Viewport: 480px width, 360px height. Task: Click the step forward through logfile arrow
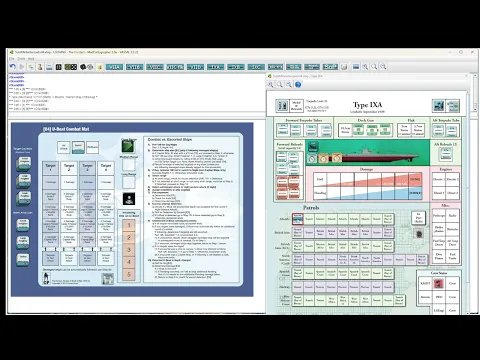(22, 67)
